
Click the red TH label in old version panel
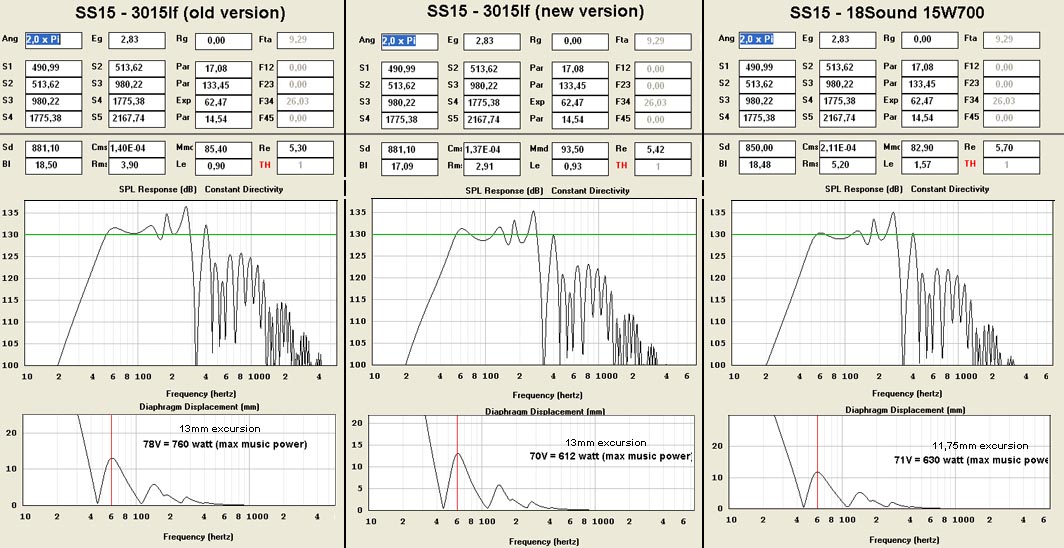266,165
